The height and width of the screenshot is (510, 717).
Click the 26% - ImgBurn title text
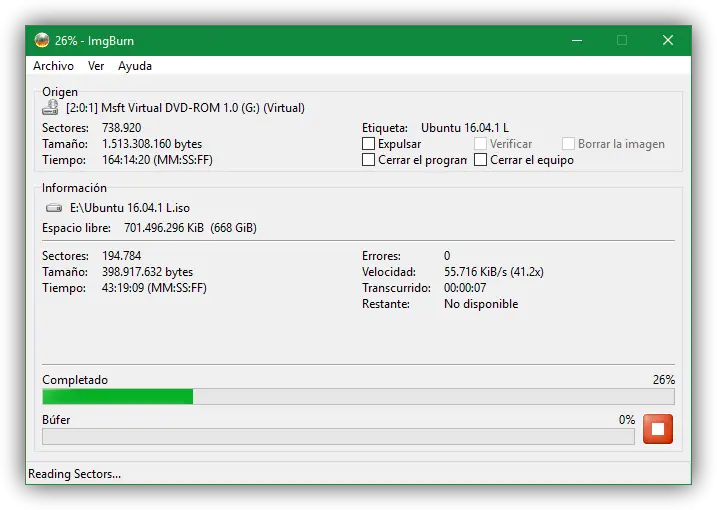coord(94,41)
